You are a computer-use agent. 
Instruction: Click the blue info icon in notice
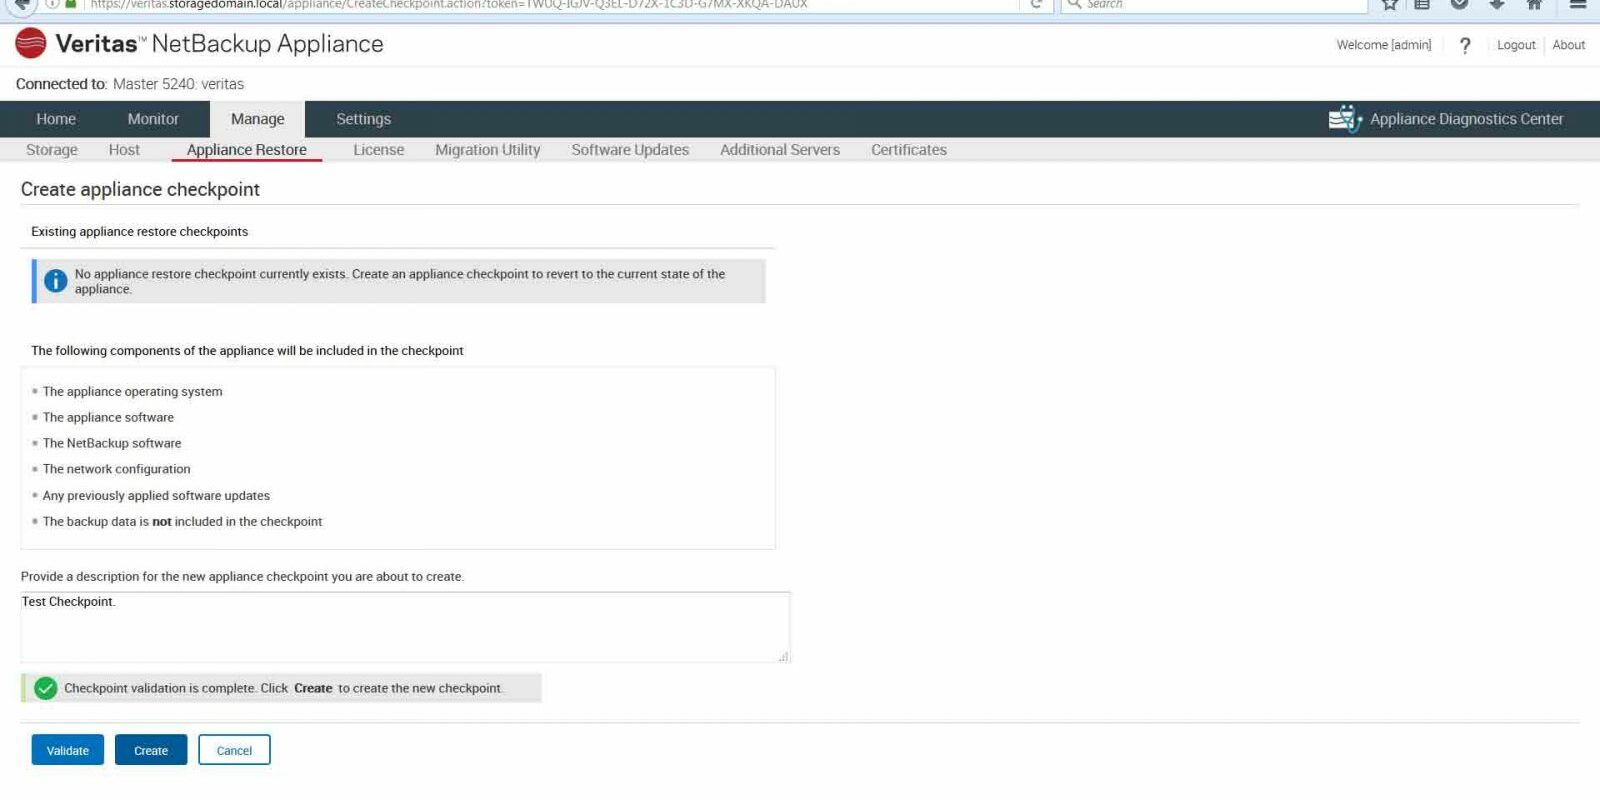[x=56, y=281]
